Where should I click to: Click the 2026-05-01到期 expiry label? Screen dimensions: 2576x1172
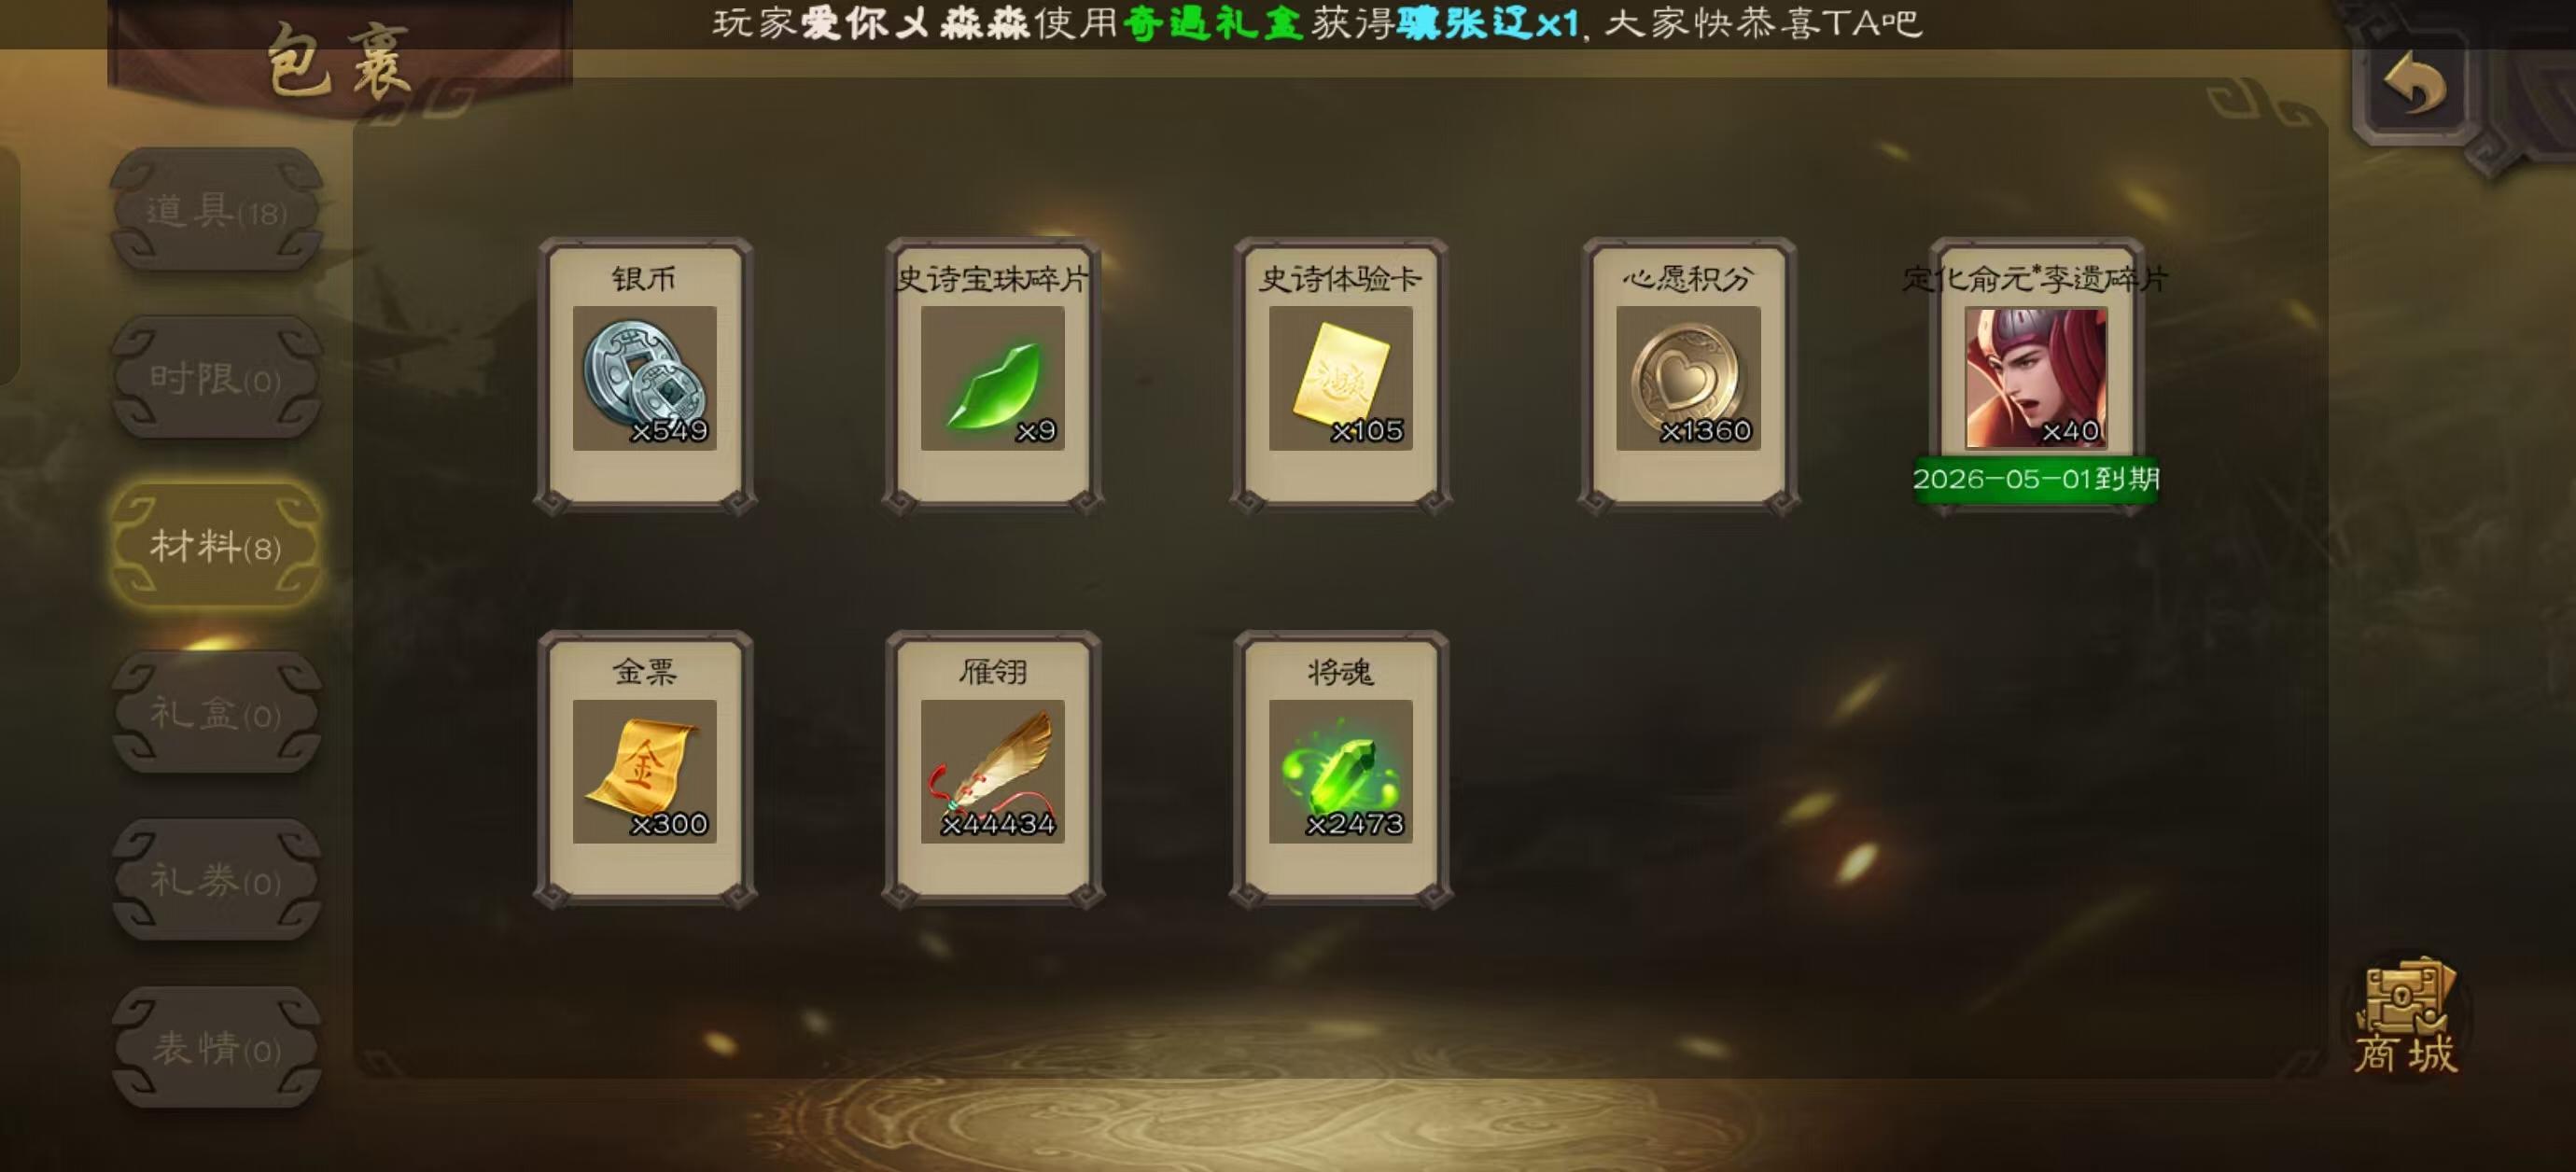tap(2036, 479)
